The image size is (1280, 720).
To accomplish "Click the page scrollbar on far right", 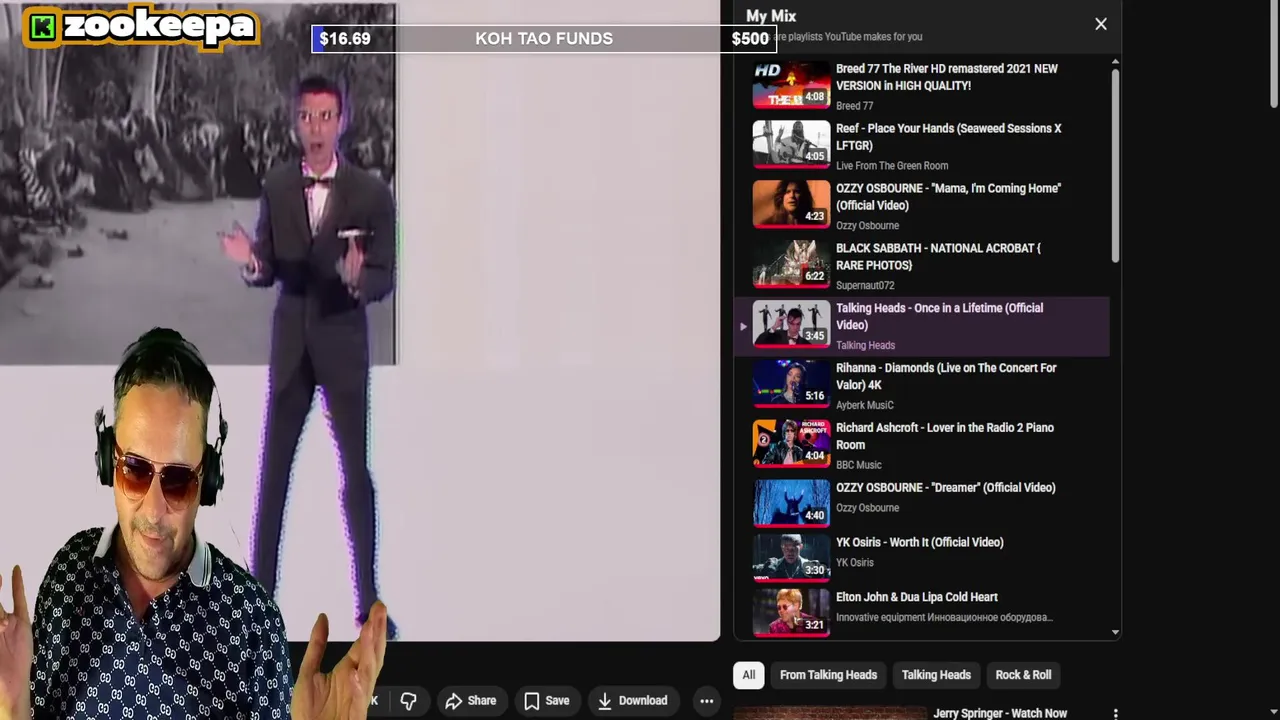I will click(1274, 55).
